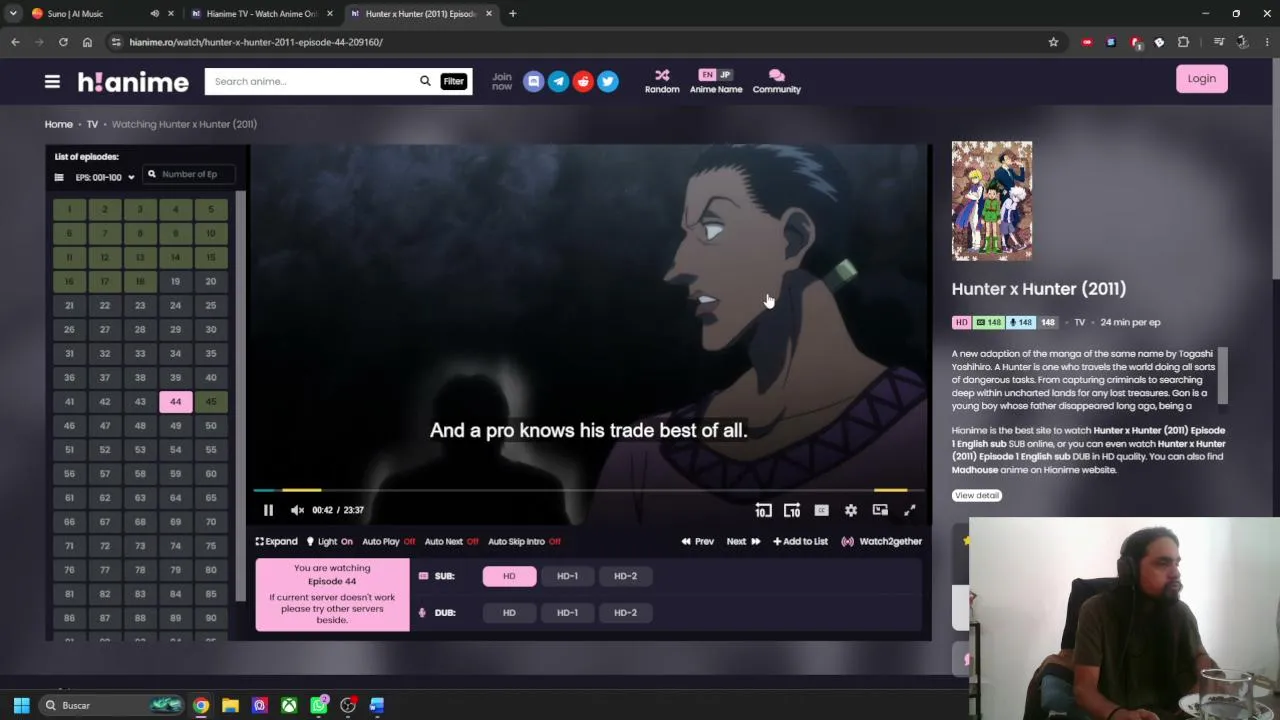Unmute the video volume

[297, 510]
